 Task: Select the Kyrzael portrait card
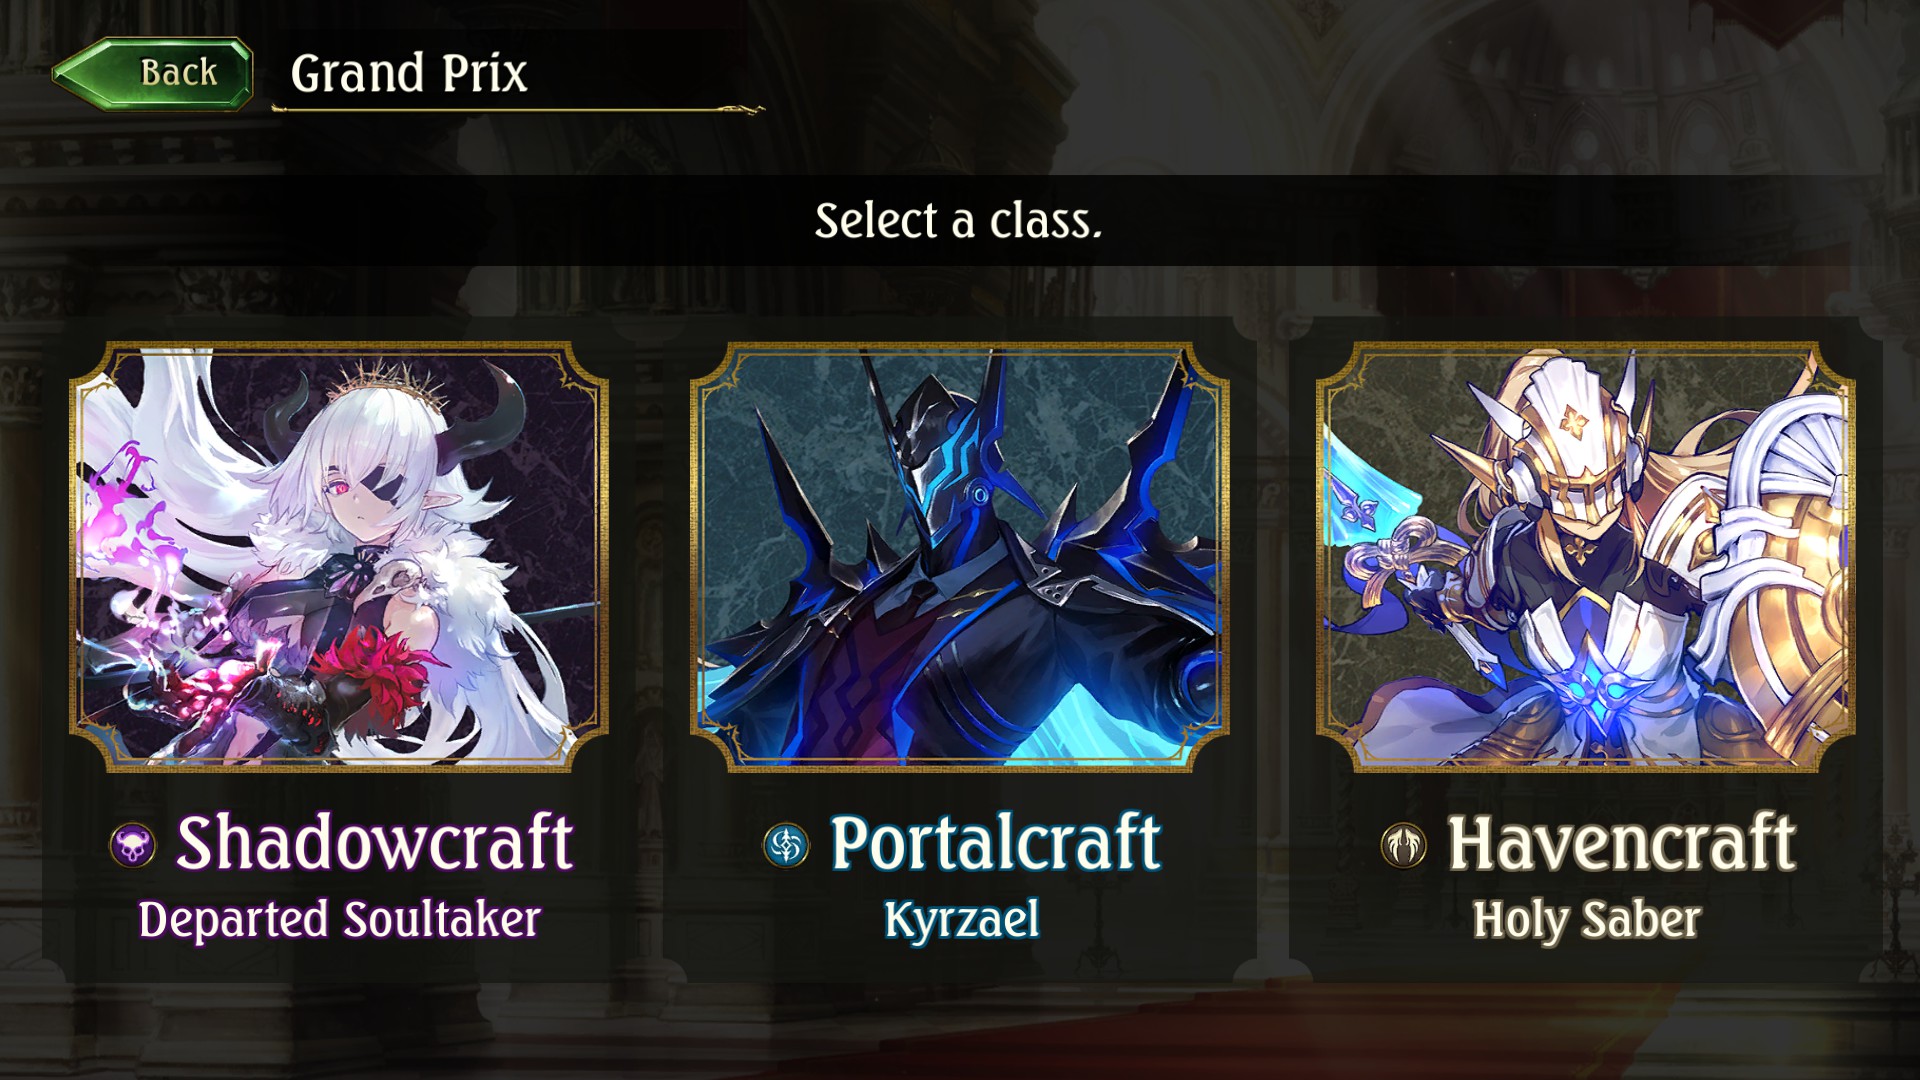(x=960, y=557)
